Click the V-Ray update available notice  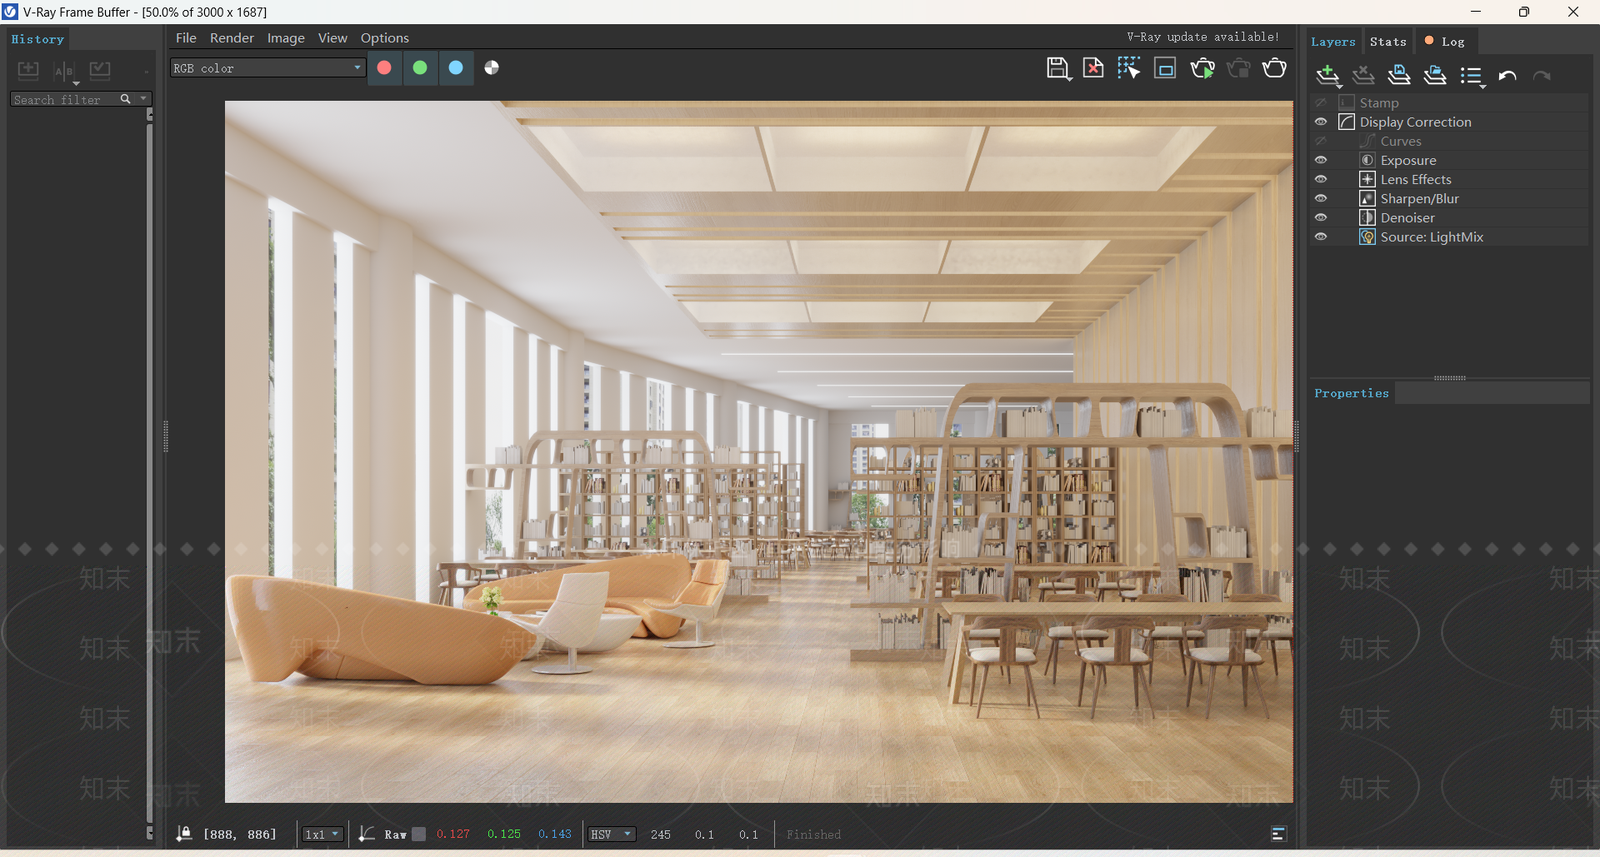click(x=1202, y=37)
